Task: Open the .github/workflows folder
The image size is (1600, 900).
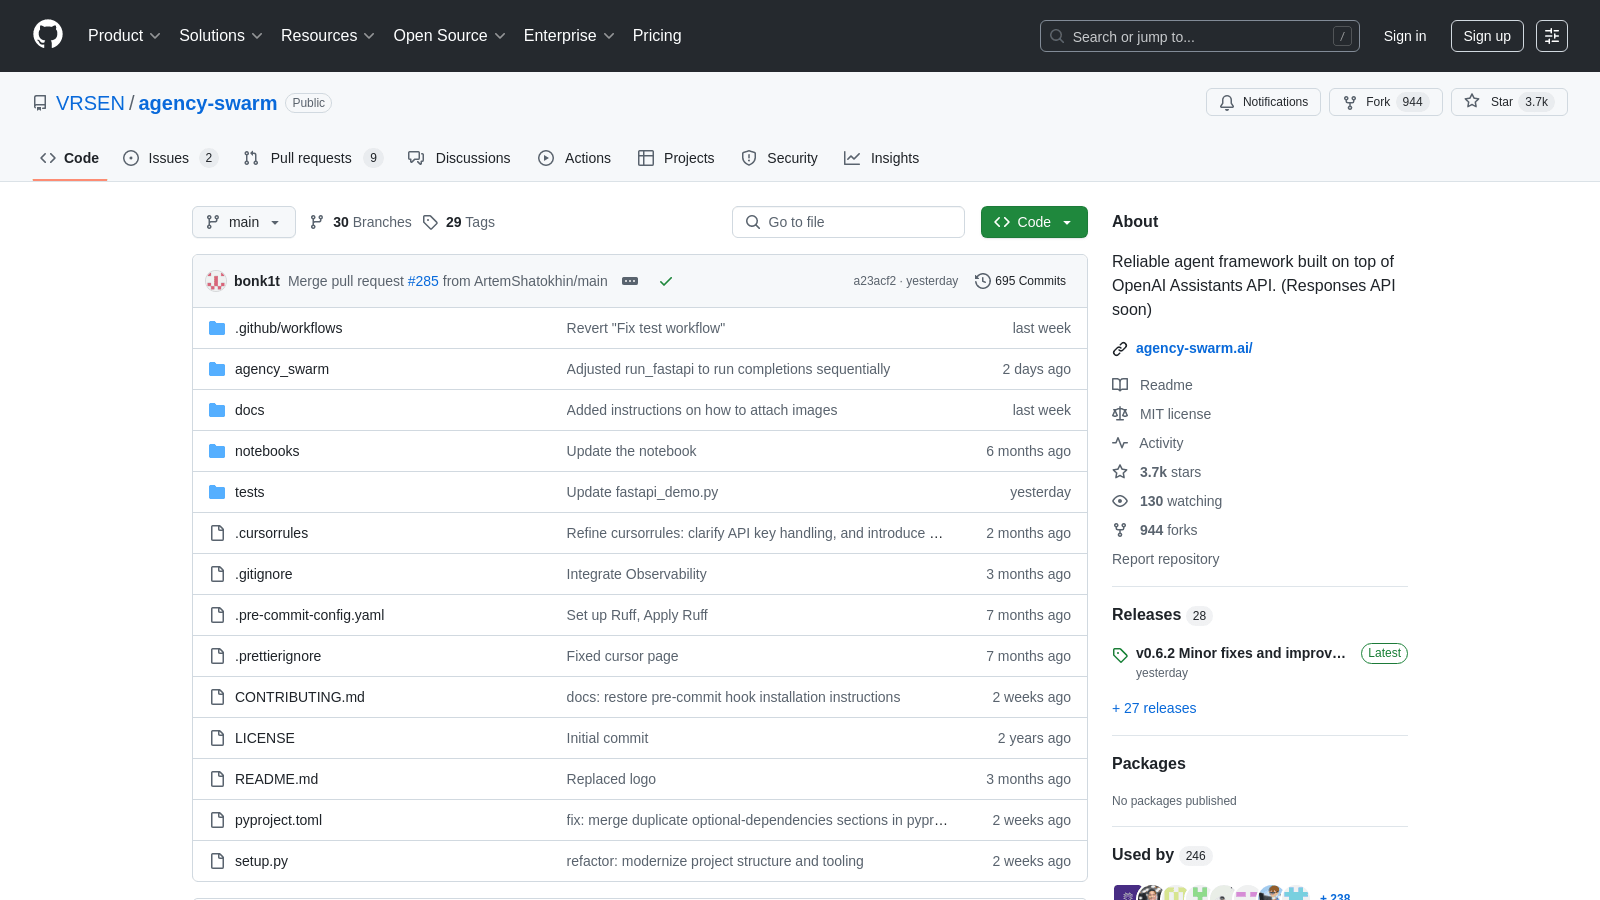Action: click(288, 328)
